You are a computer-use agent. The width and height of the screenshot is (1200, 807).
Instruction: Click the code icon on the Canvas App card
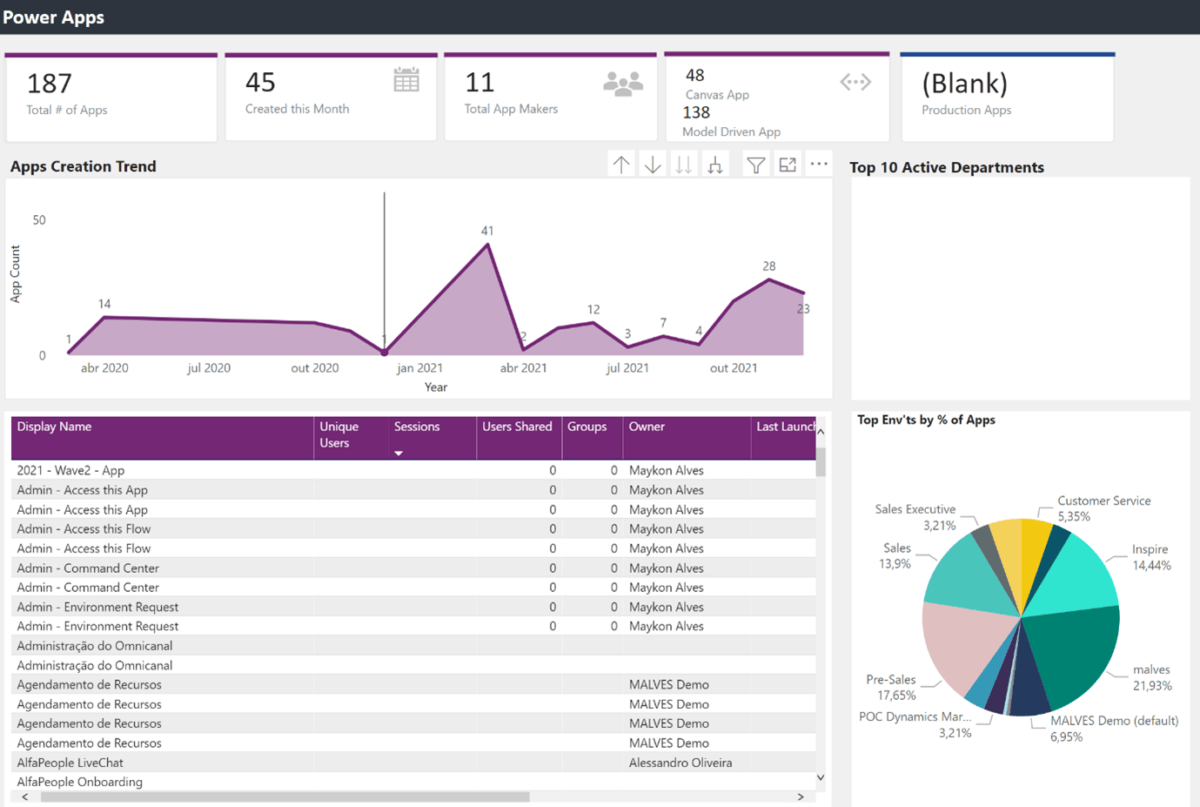click(855, 82)
